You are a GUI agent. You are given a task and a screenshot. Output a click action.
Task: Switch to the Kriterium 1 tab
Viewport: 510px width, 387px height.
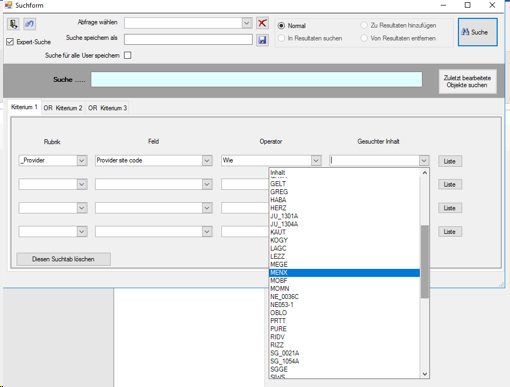pos(24,107)
